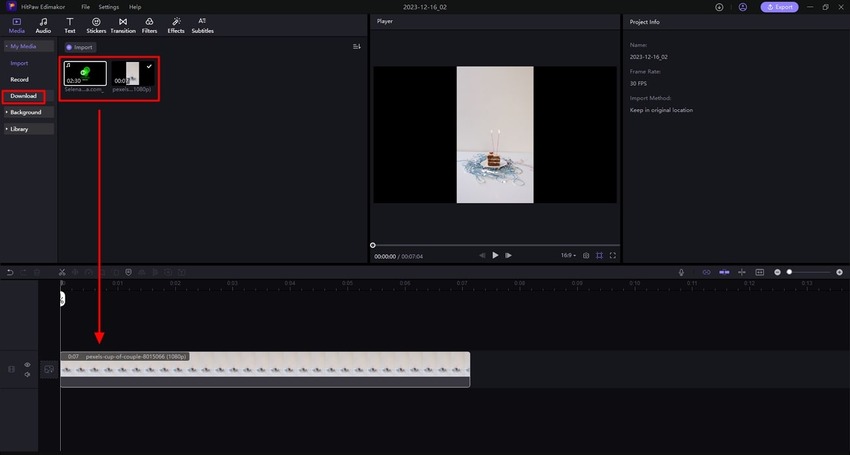Click the track thumbnail icon next to the clip
The image size is (850, 455).
tap(49, 369)
